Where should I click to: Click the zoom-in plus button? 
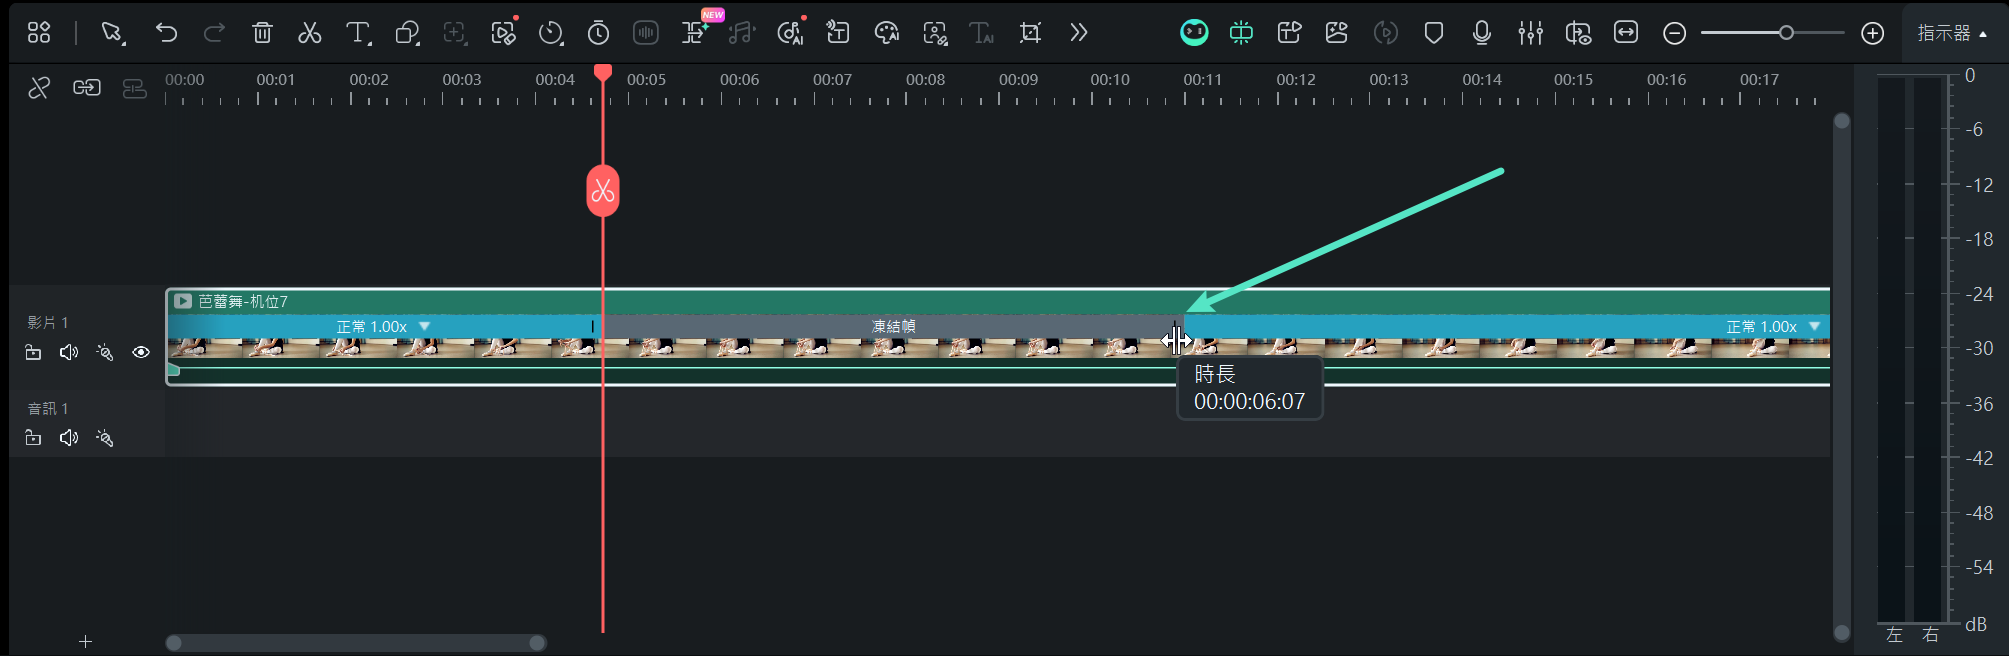coord(1873,33)
